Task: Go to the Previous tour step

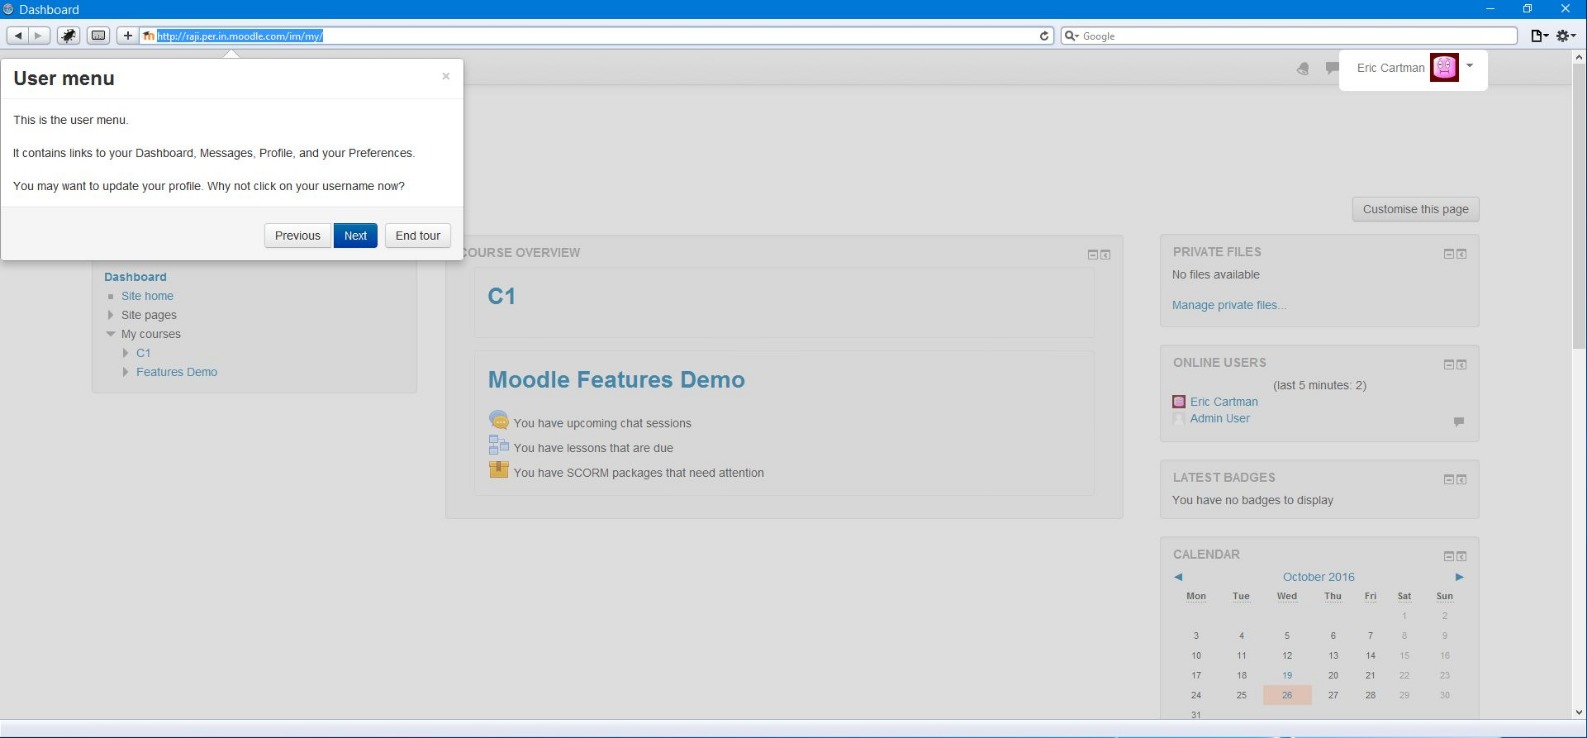Action: pyautogui.click(x=298, y=236)
